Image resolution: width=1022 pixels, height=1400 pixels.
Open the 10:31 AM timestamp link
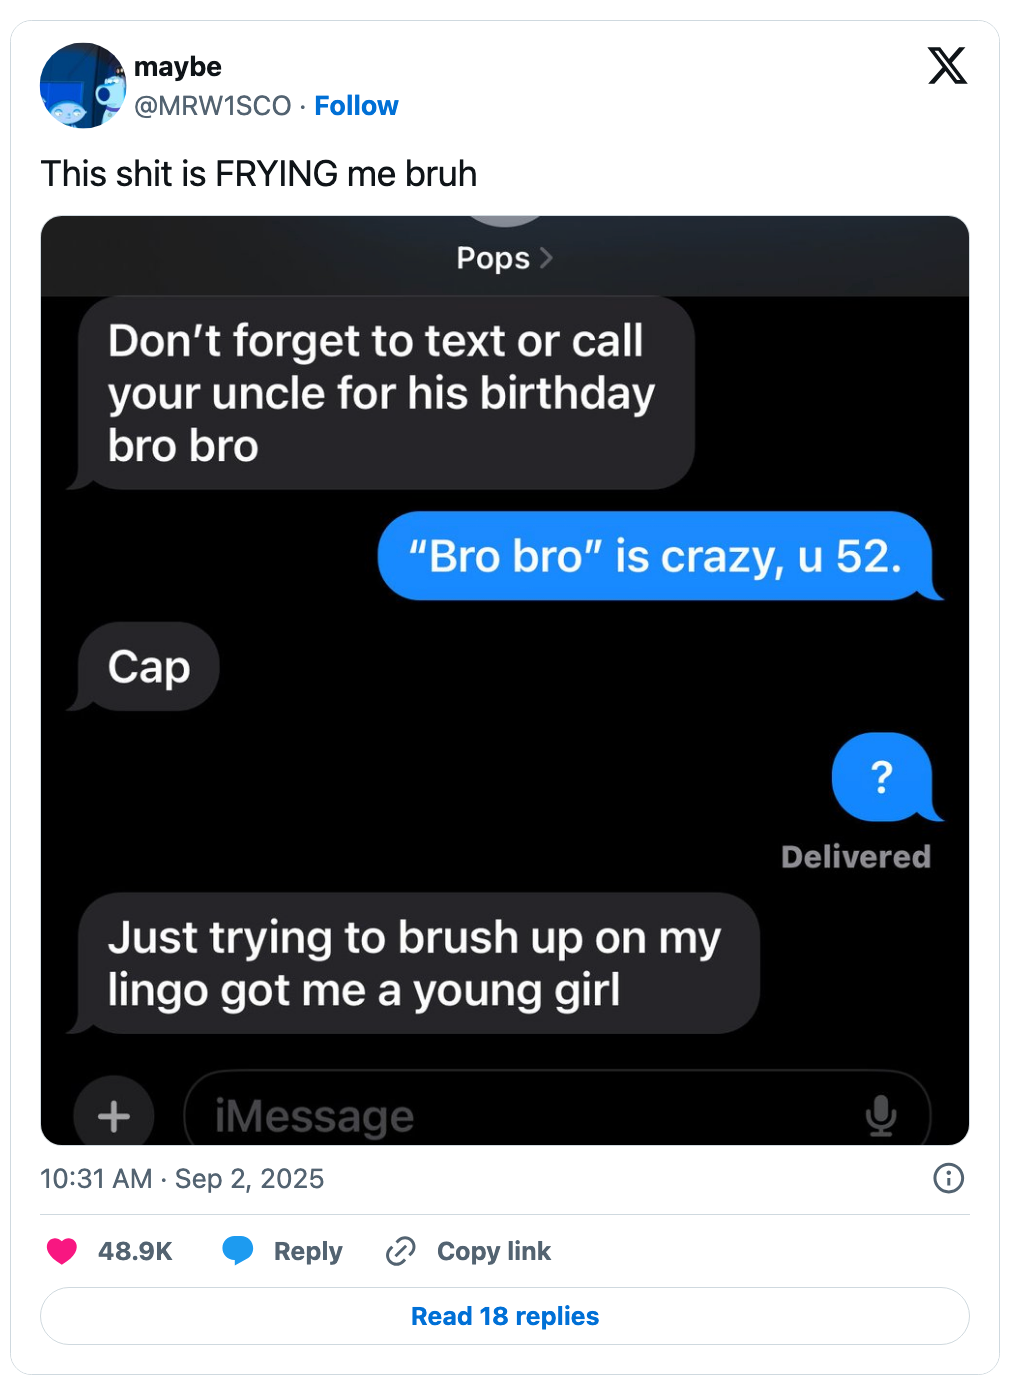(x=95, y=1179)
